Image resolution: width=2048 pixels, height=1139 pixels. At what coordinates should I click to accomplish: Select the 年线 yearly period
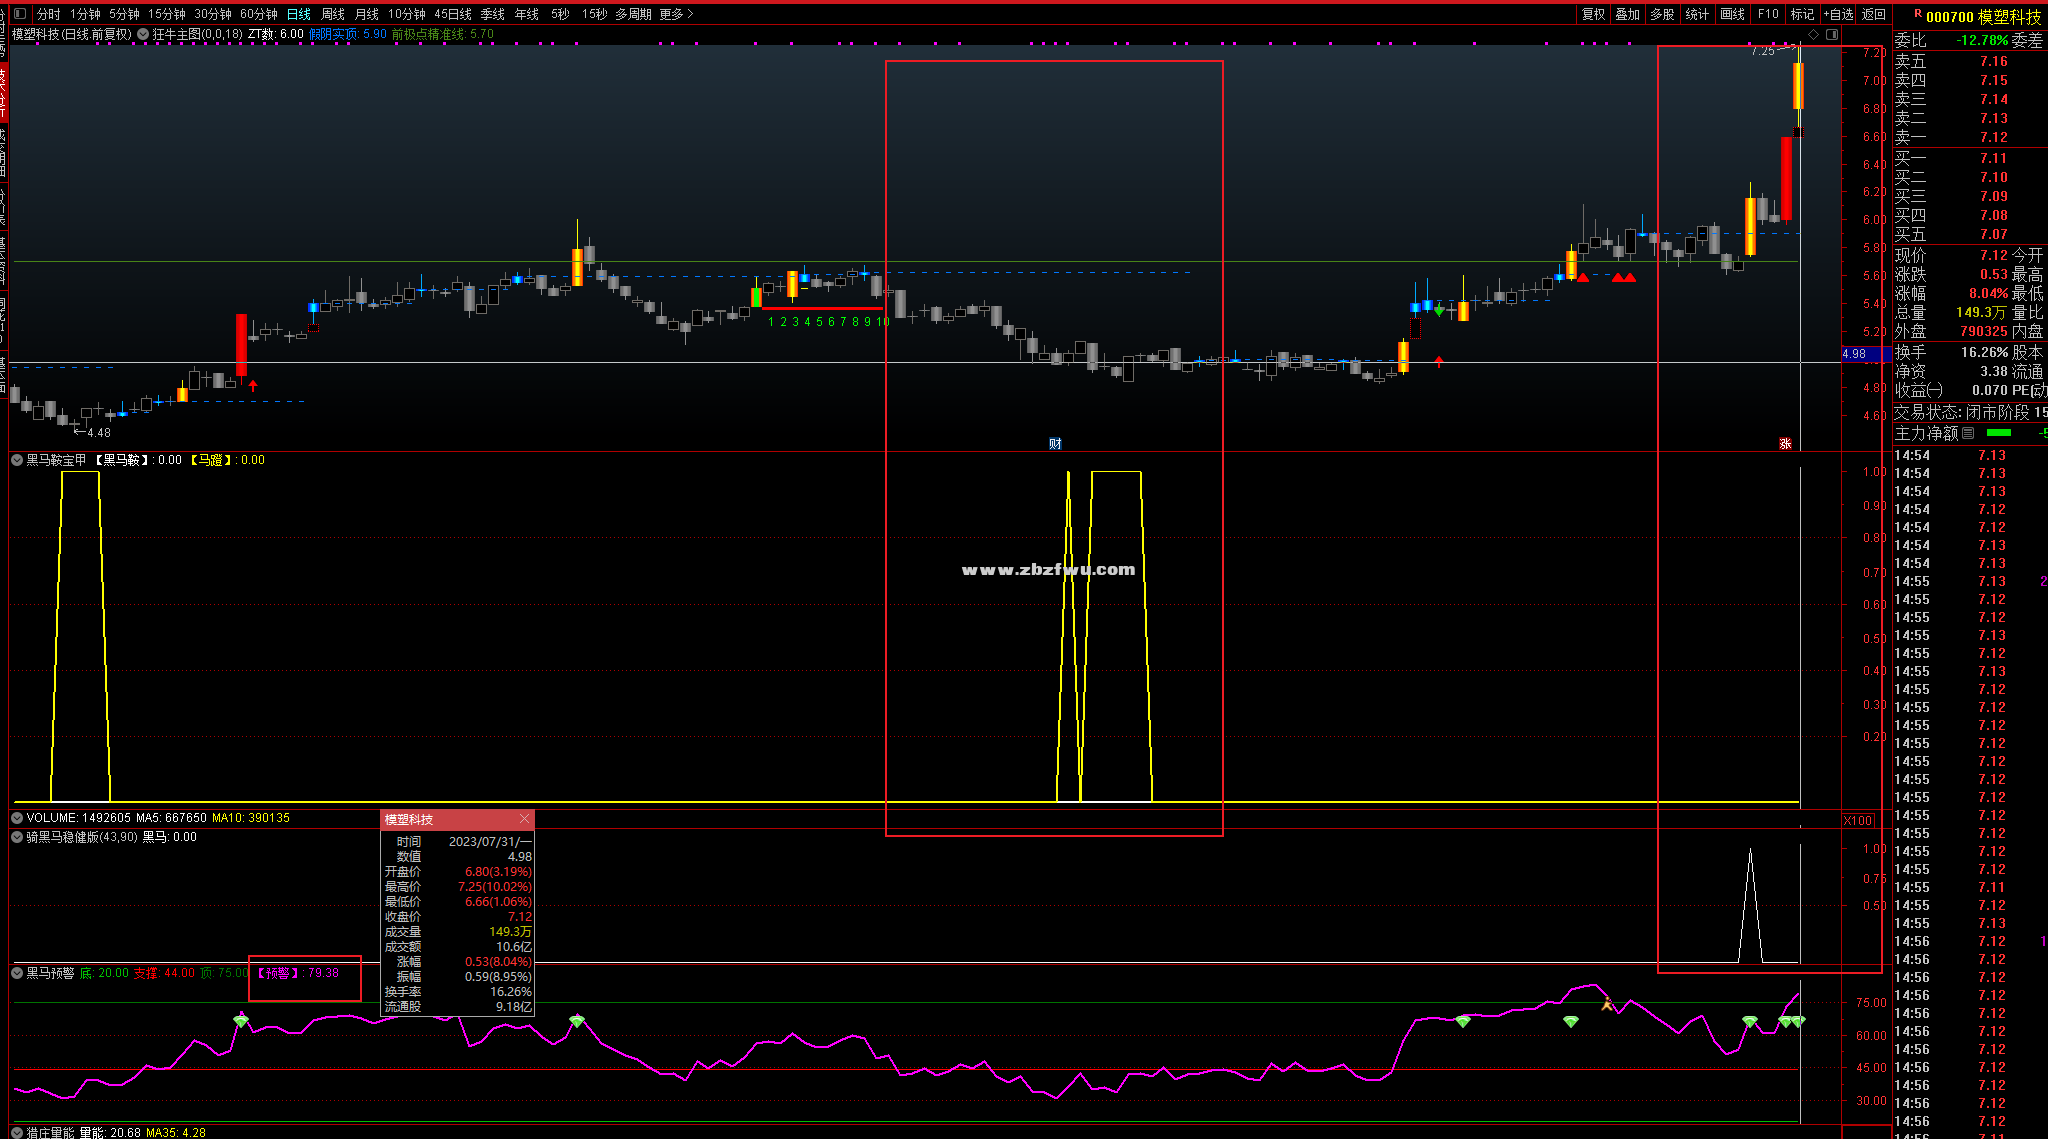point(527,14)
